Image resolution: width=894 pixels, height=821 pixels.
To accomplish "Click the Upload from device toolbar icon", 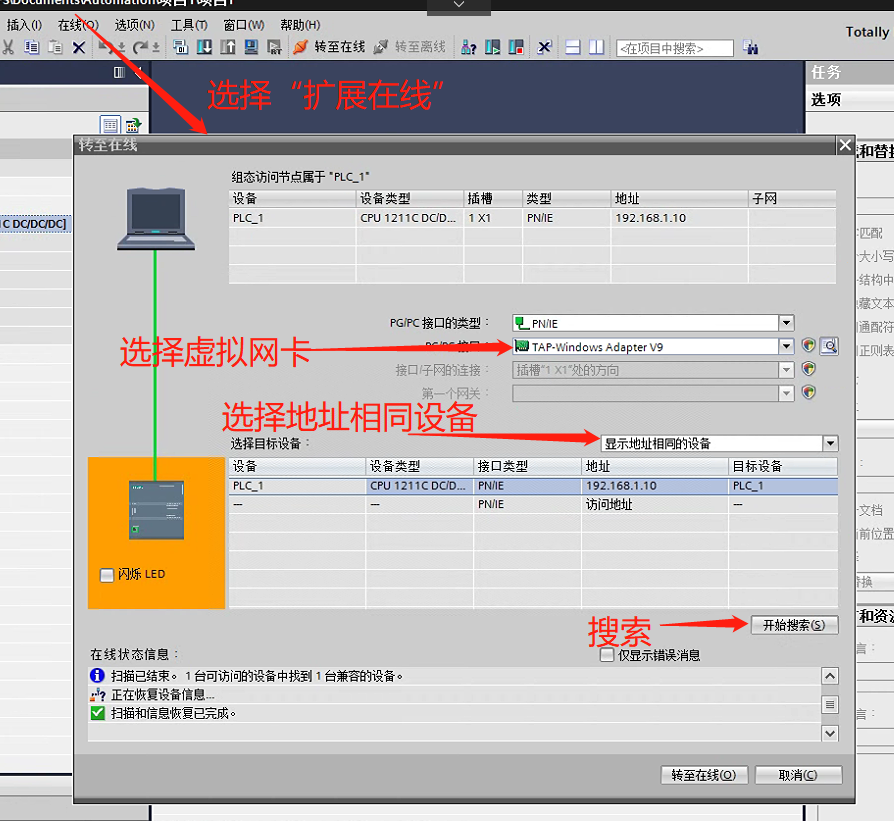I will pos(227,47).
